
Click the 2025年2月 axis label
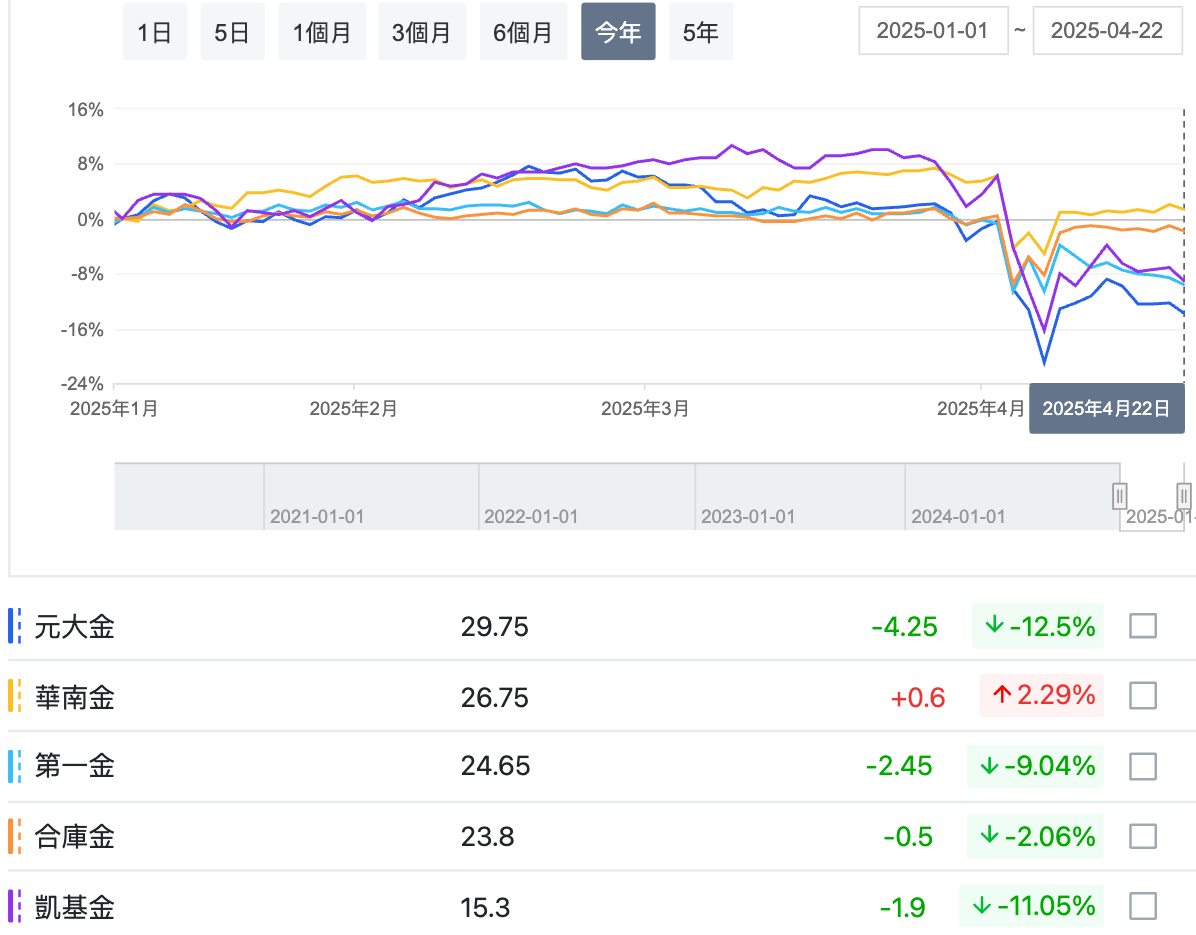[x=353, y=409]
